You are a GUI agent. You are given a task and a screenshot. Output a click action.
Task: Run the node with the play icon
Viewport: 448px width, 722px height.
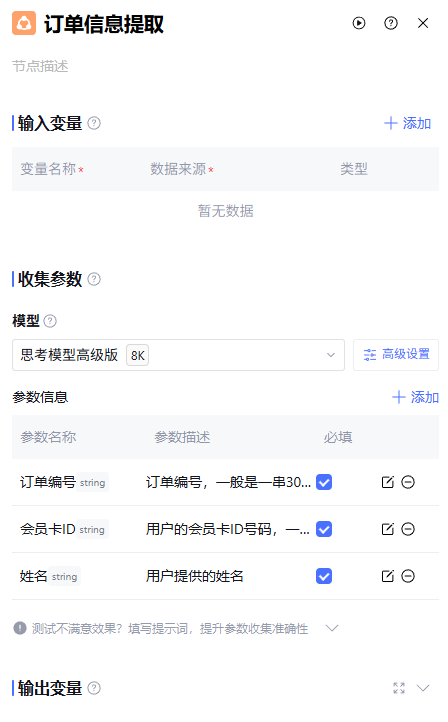click(359, 23)
